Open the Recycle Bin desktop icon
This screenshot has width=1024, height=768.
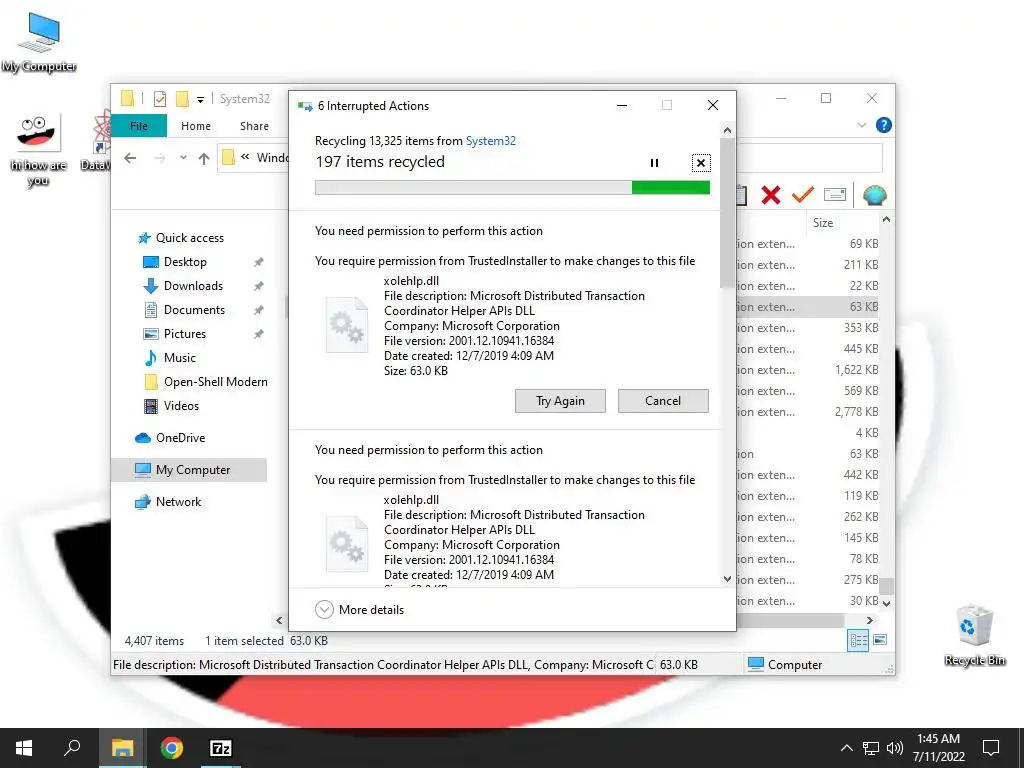(x=974, y=635)
